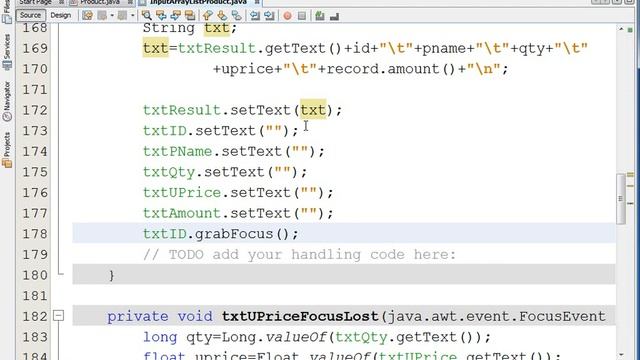This screenshot has width=640, height=360.
Task: Click the navigate Back icon
Action: click(x=102, y=16)
